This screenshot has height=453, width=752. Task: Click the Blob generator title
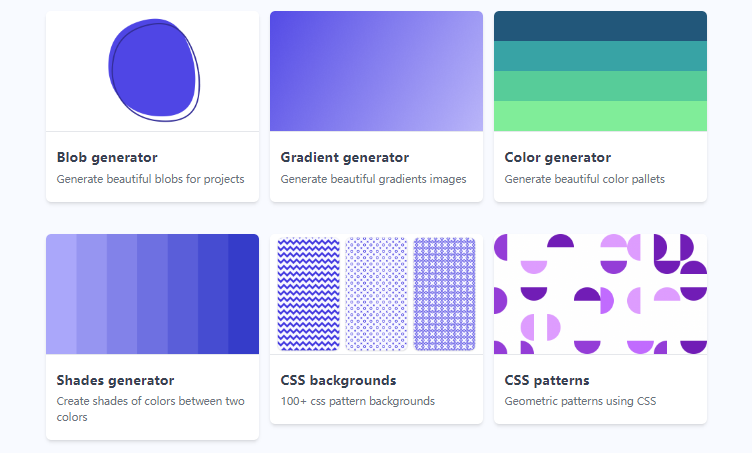tap(107, 157)
